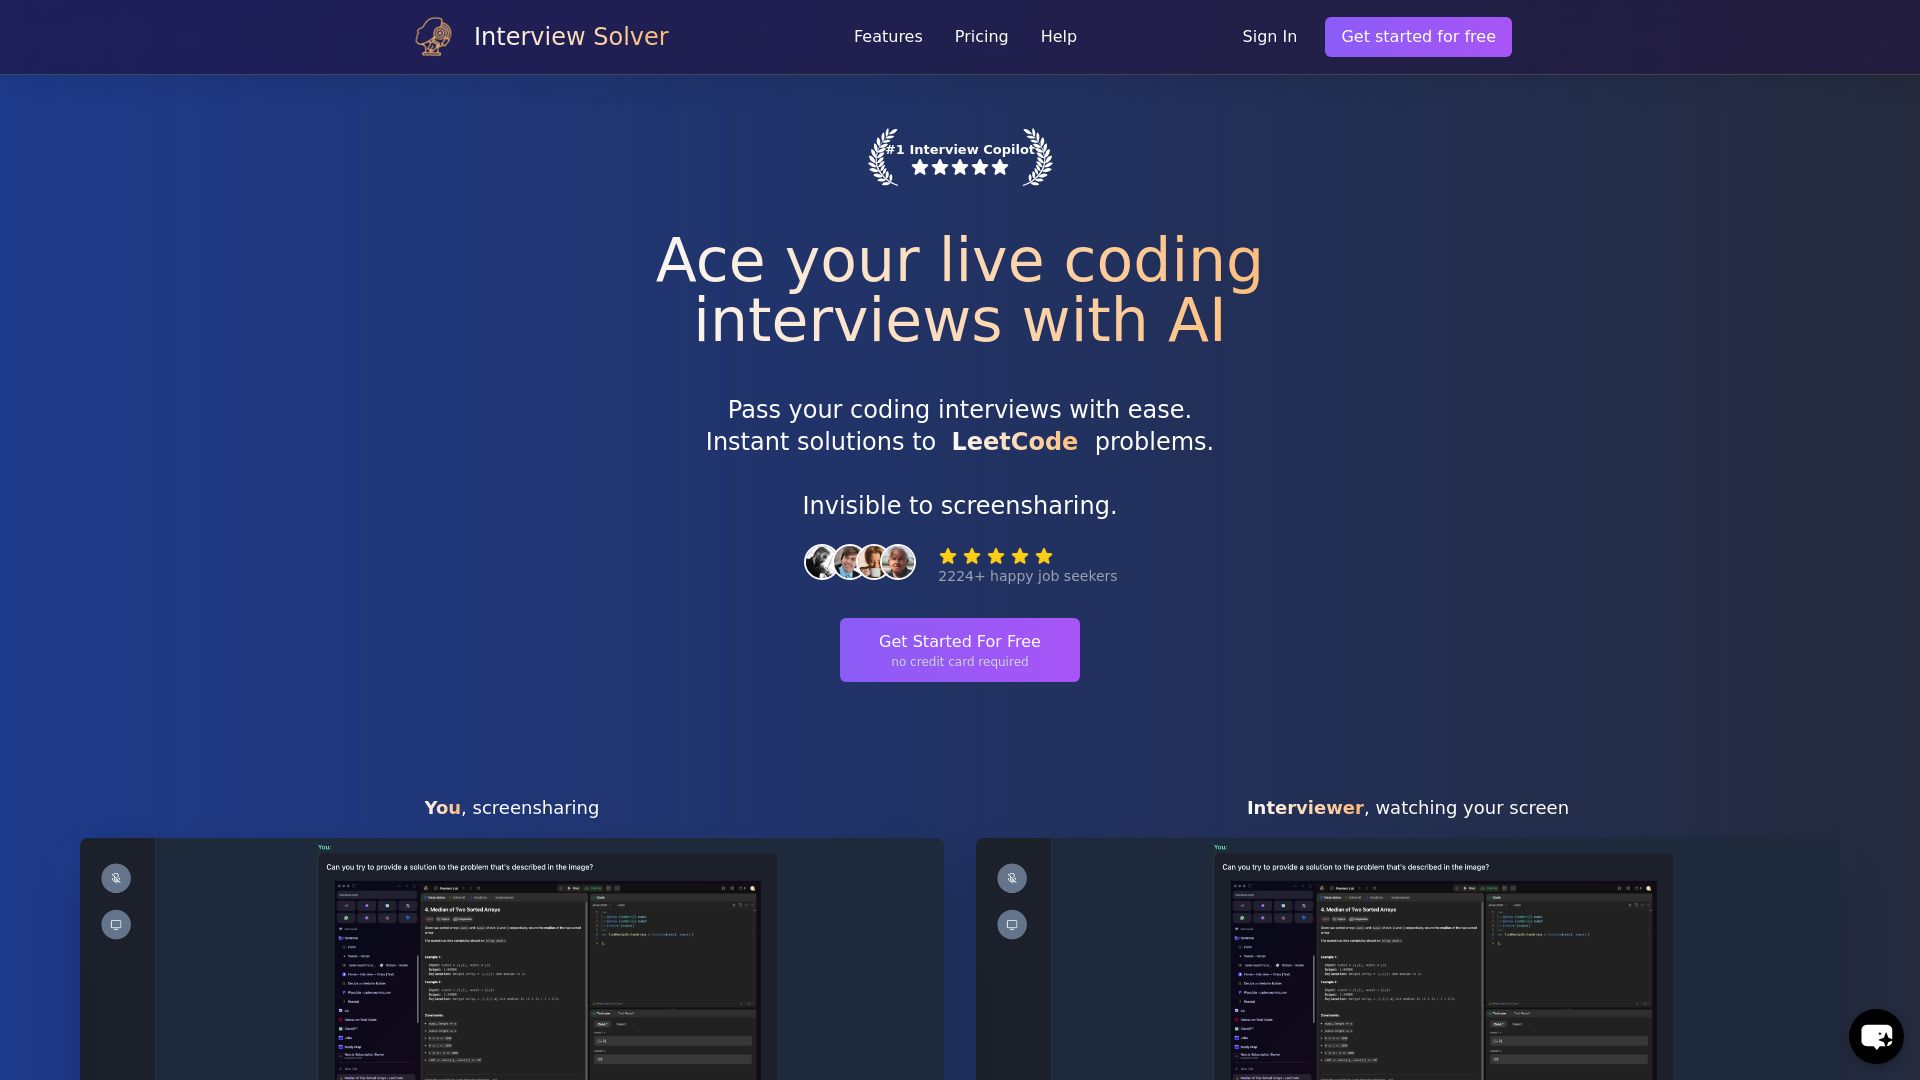Click the 2224+ happy job seekers text
1920x1080 pixels.
point(1027,575)
